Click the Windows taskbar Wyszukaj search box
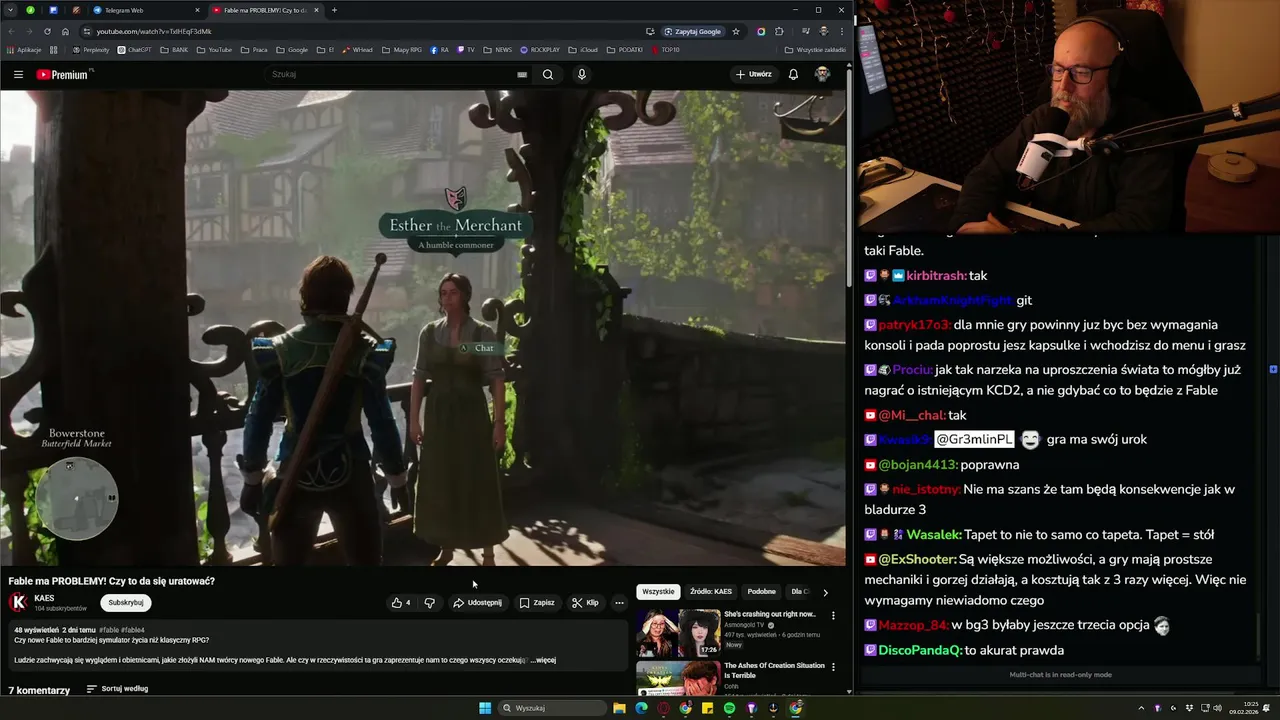This screenshot has height=720, width=1280. pos(552,708)
